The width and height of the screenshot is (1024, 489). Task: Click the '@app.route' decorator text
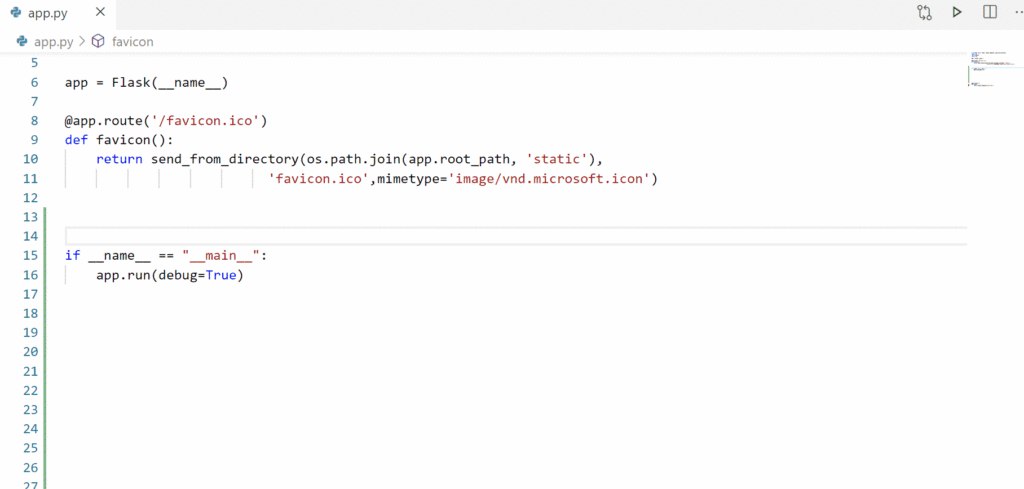pos(103,121)
